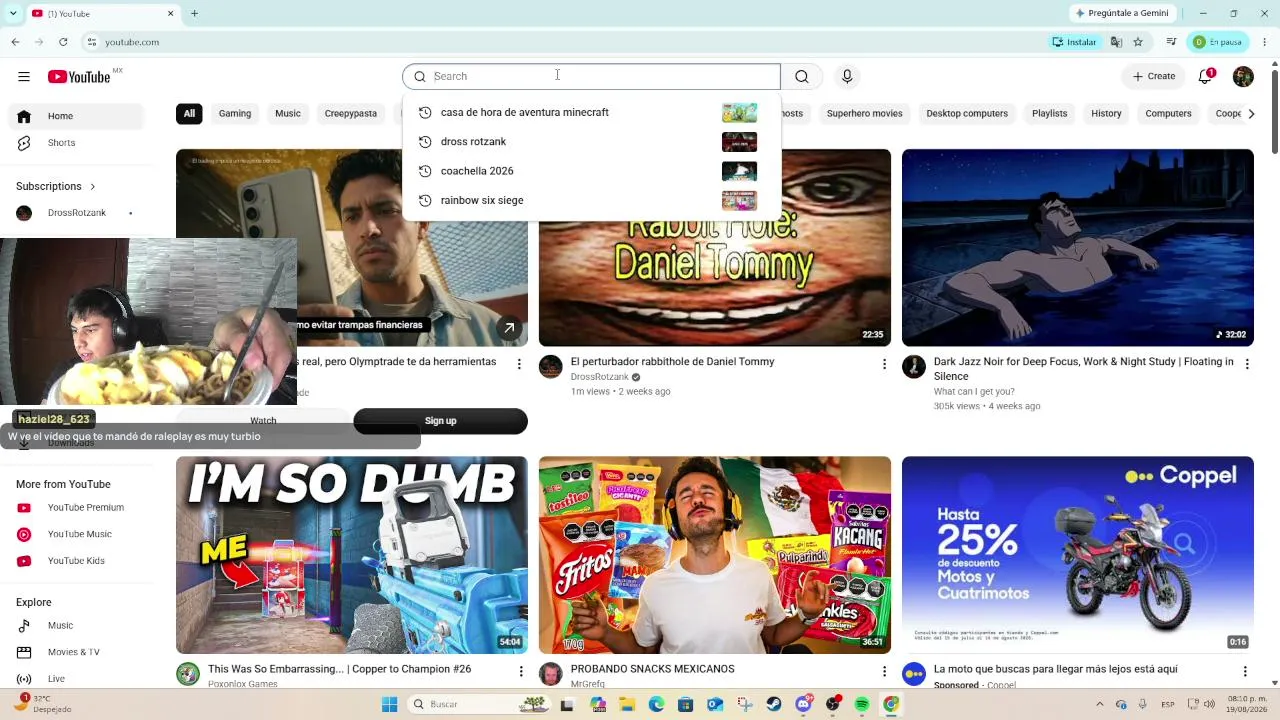Select the Music category chip

coord(288,114)
